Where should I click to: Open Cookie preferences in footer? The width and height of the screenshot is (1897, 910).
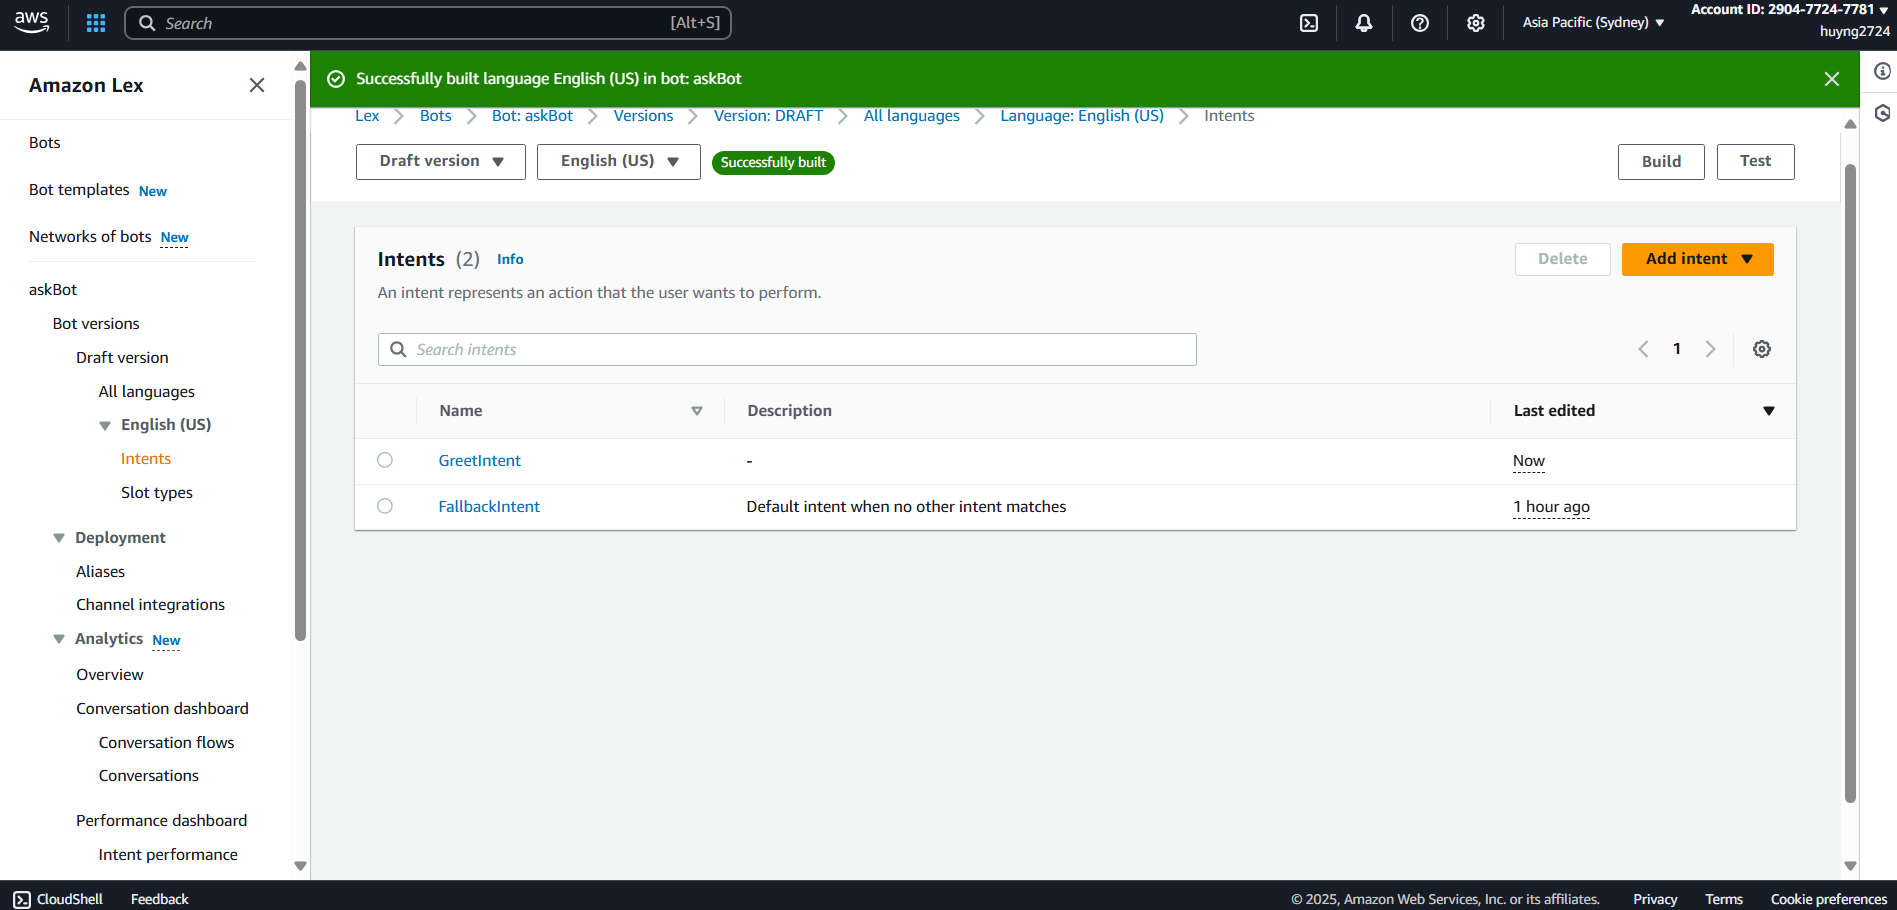[x=1829, y=899]
